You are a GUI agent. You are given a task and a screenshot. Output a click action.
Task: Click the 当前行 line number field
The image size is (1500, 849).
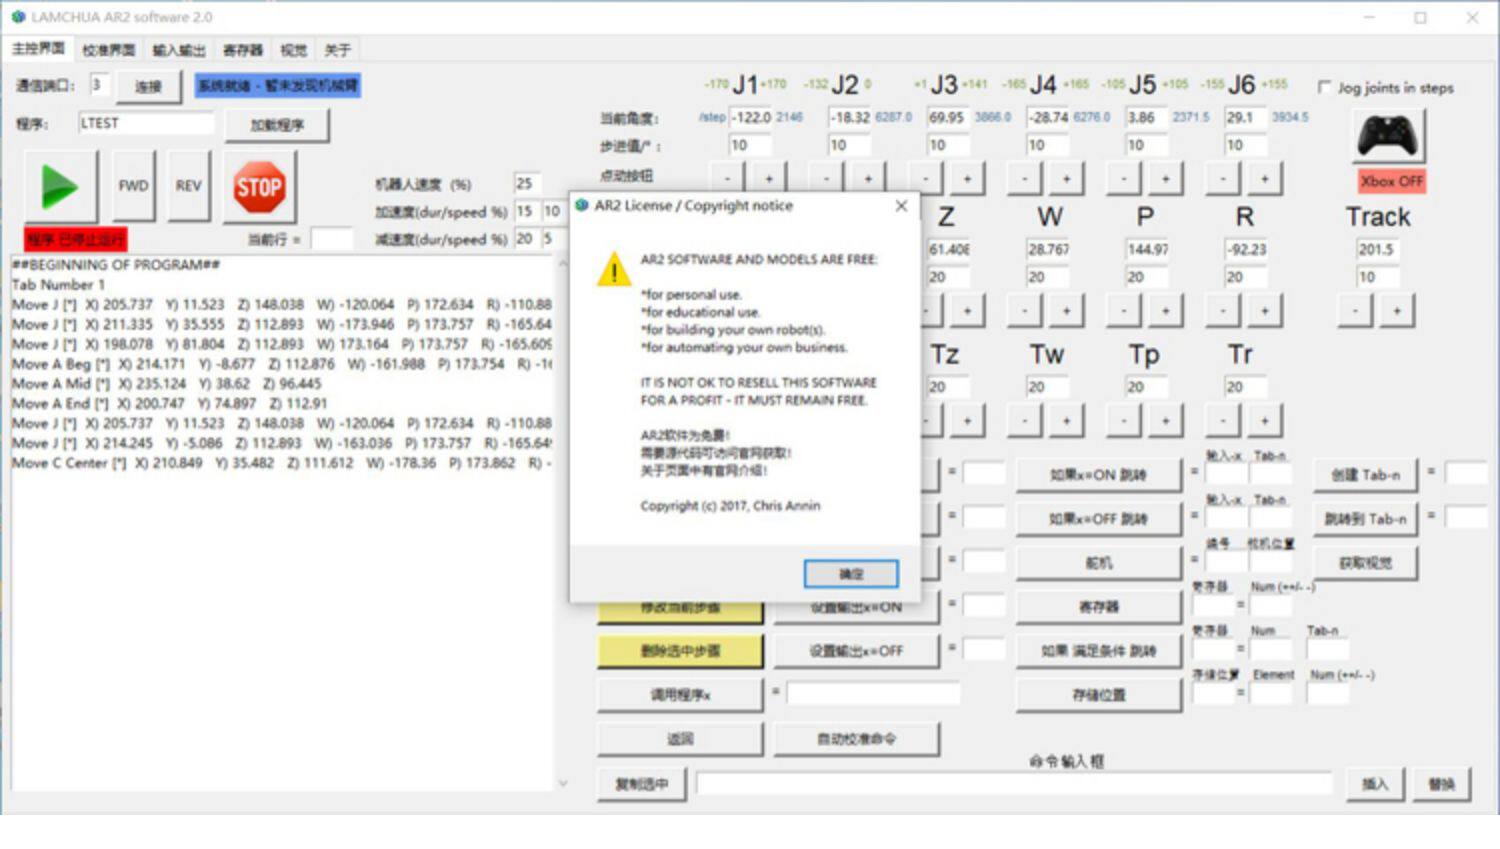[331, 239]
